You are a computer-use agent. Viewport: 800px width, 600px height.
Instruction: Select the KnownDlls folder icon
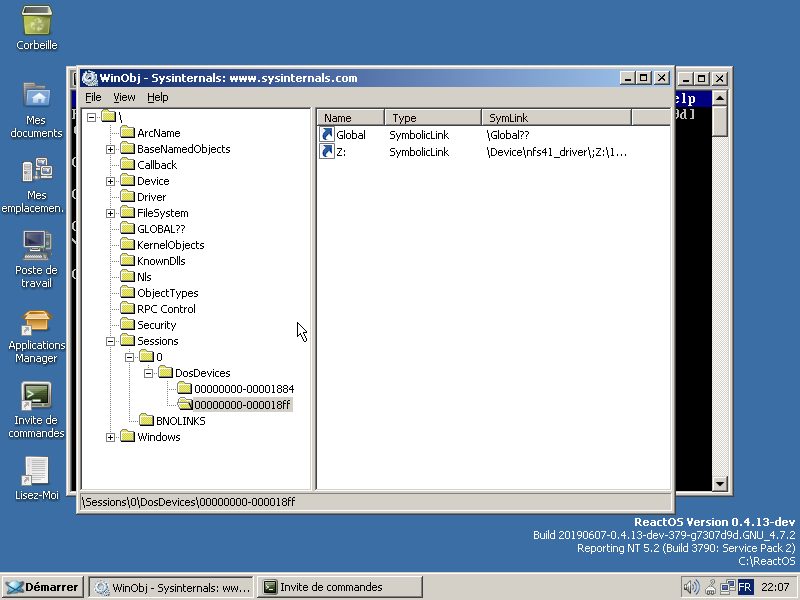pos(127,261)
